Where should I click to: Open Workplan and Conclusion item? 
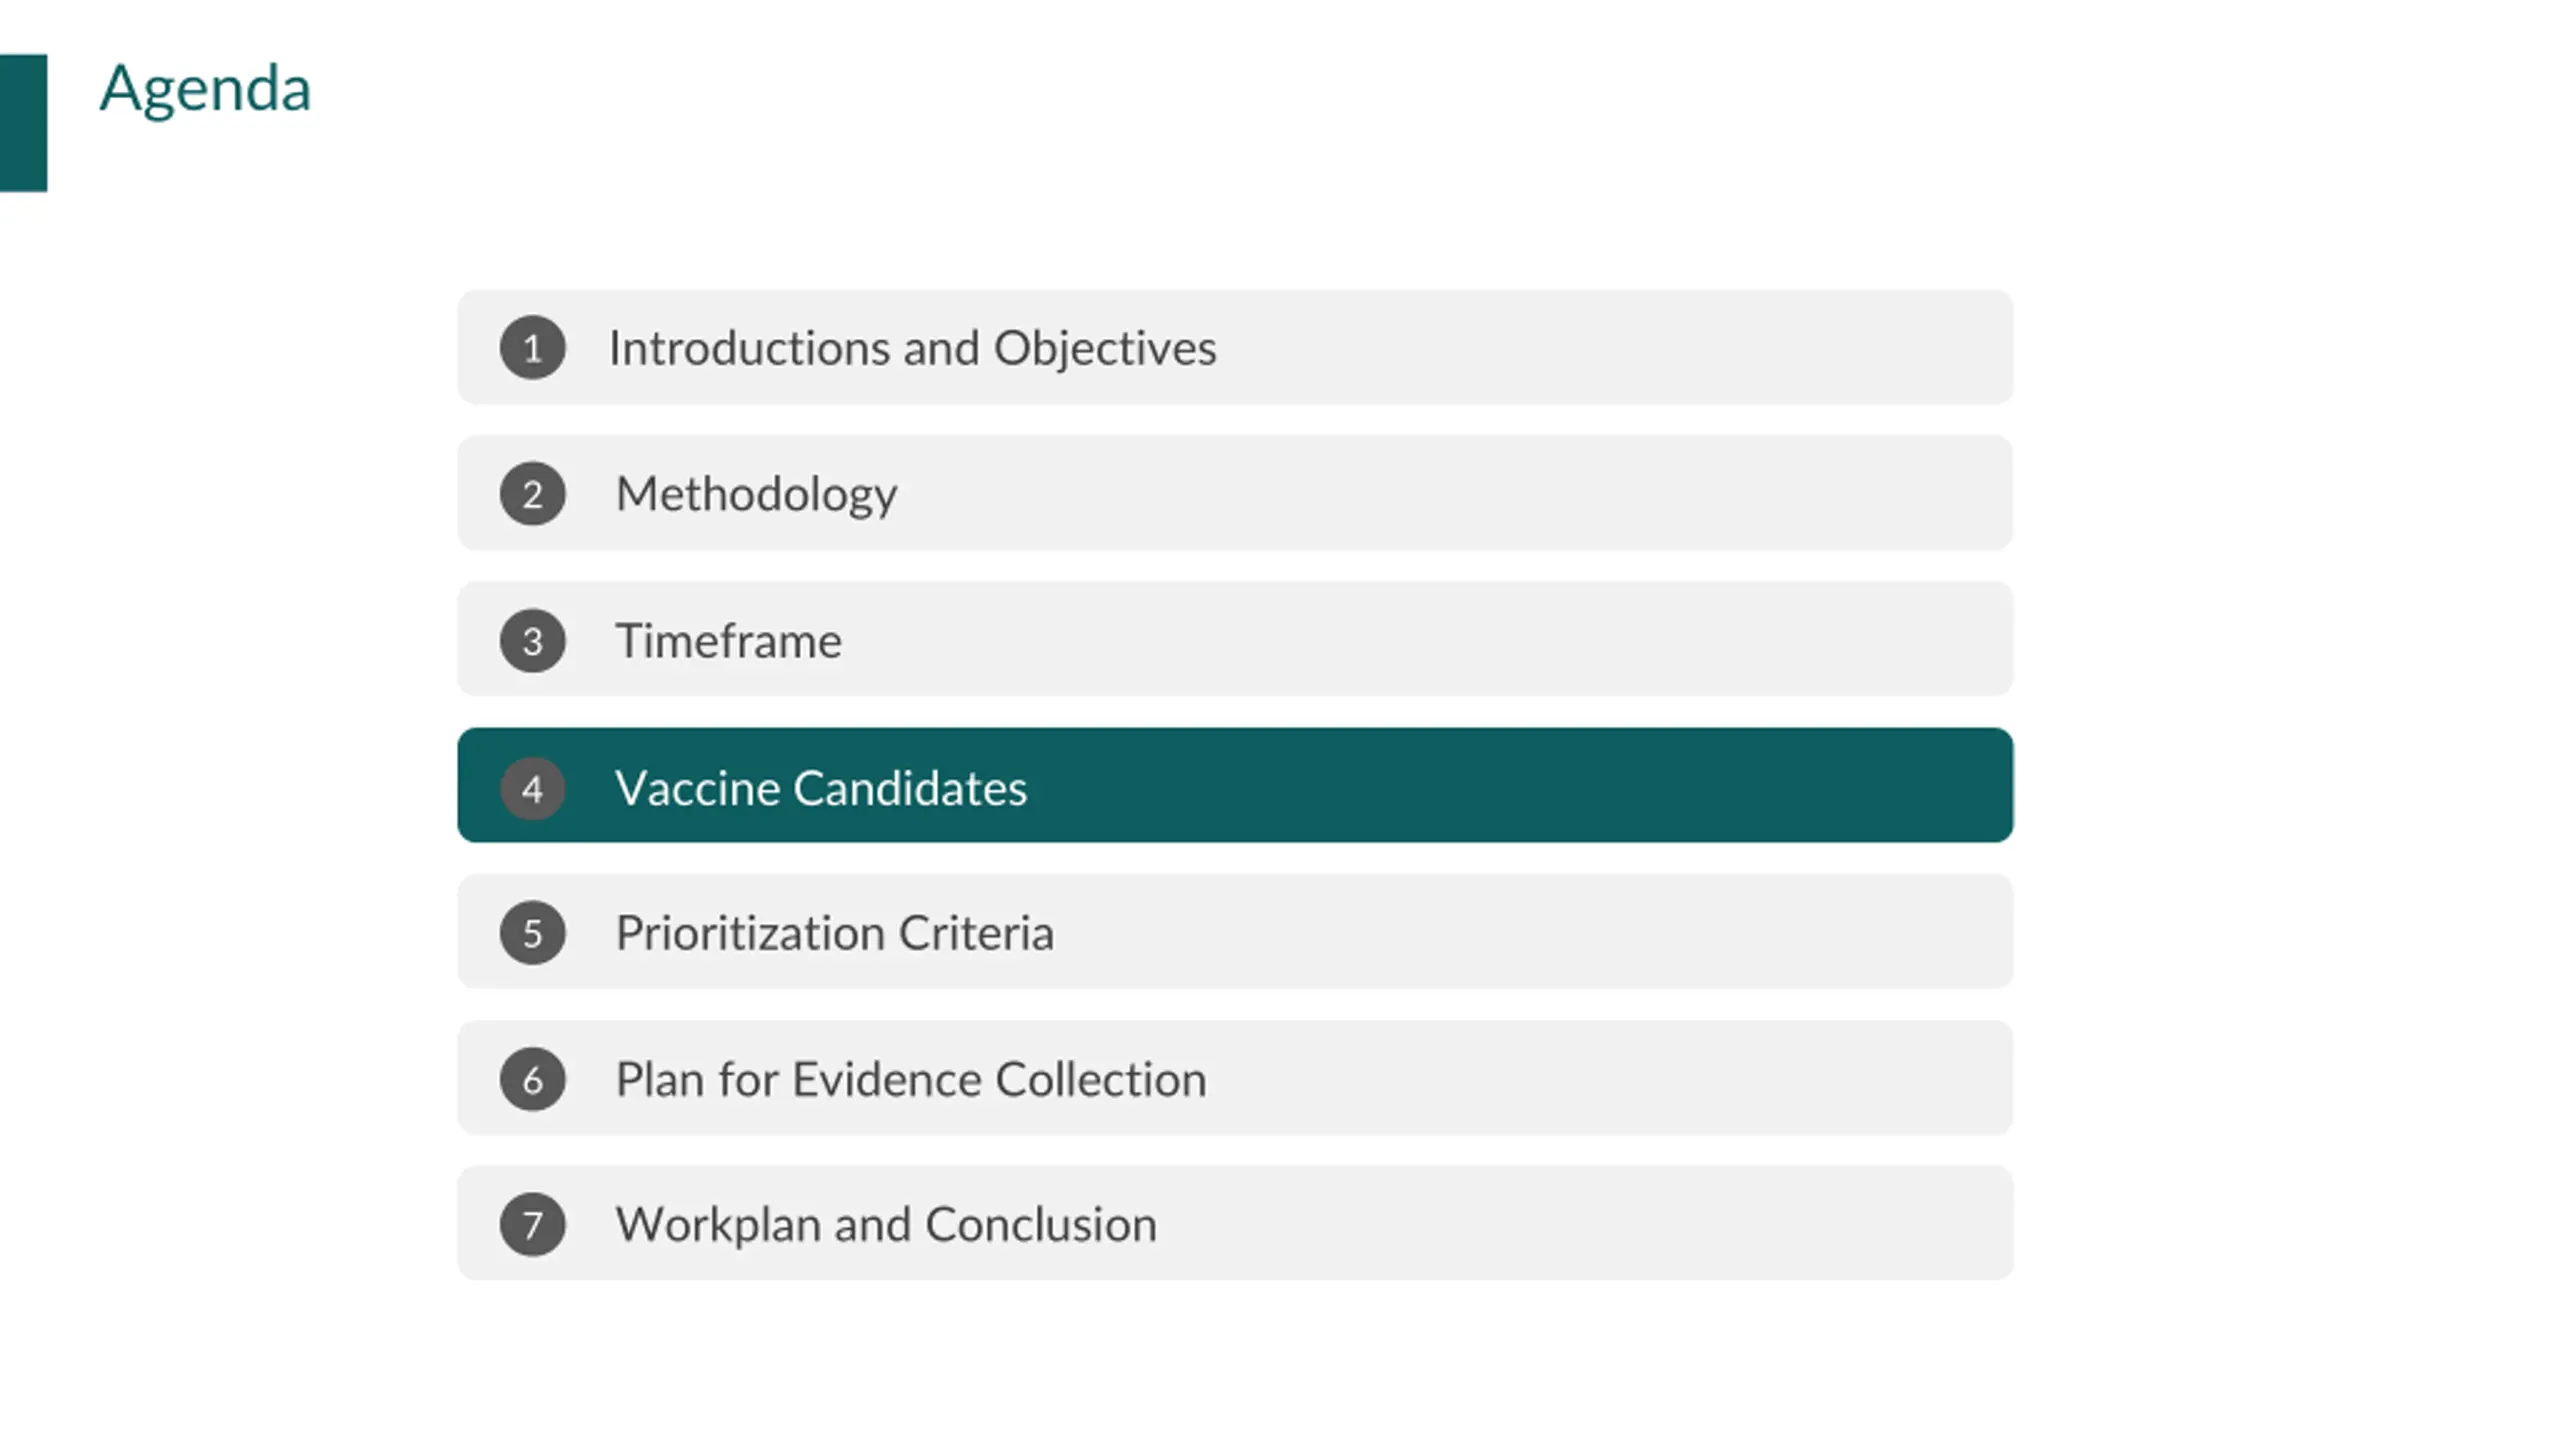tap(886, 1225)
